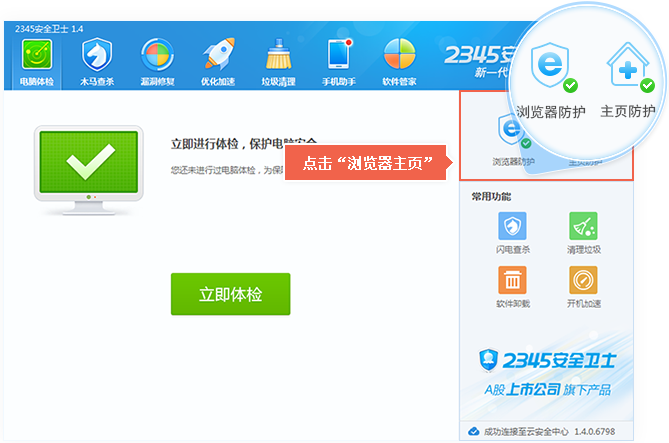Click 闪电查杀 blue shield icon
Image resolution: width=669 pixels, height=443 pixels.
pos(512,226)
